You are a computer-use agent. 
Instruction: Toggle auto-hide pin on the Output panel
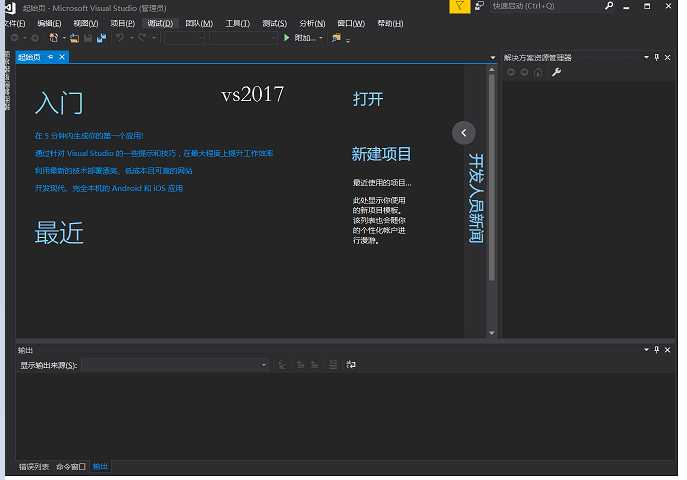[x=656, y=349]
